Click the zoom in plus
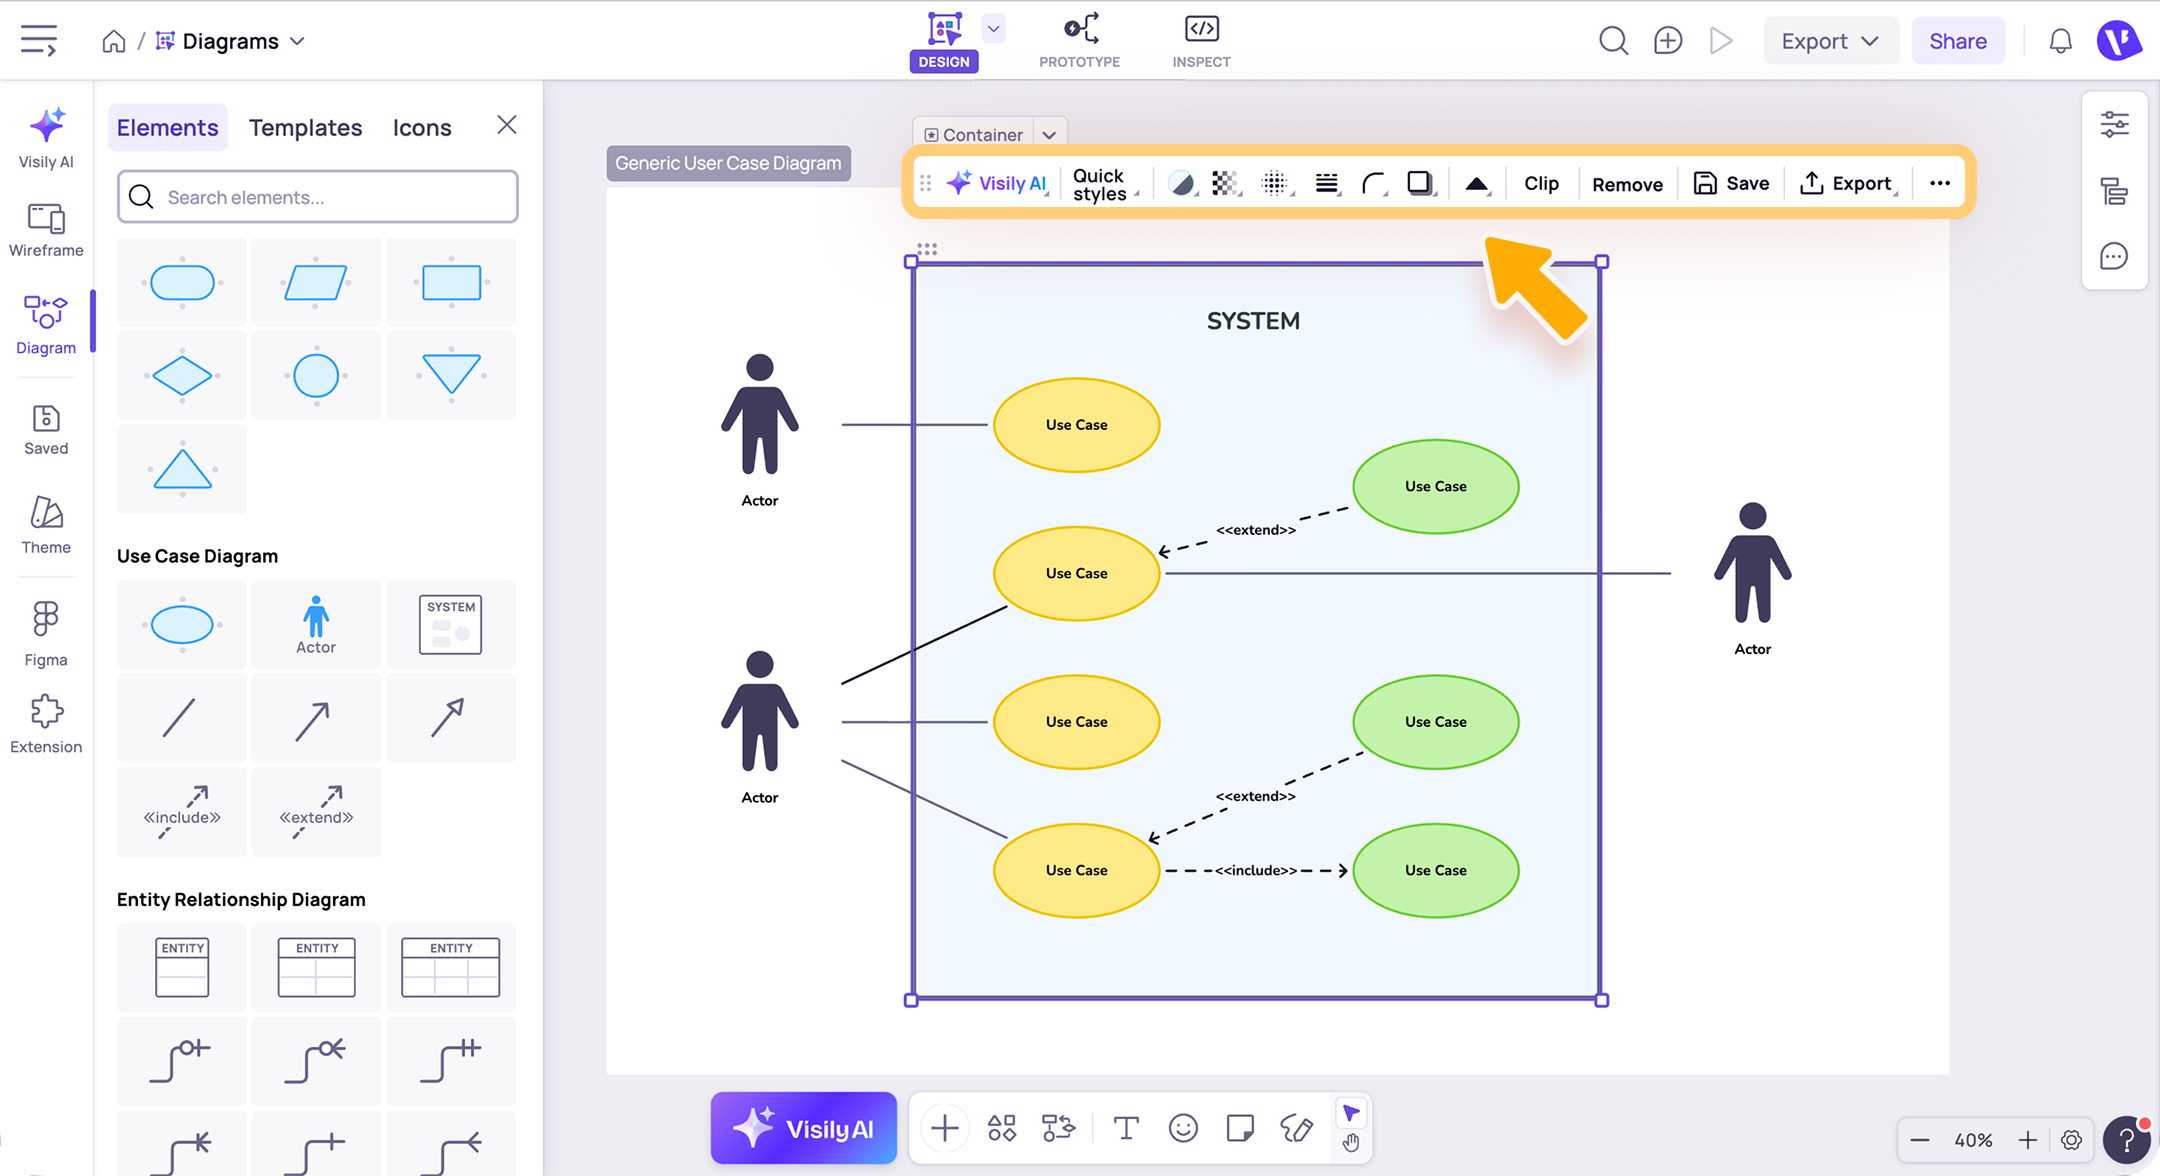This screenshot has width=2160, height=1176. 2028,1140
